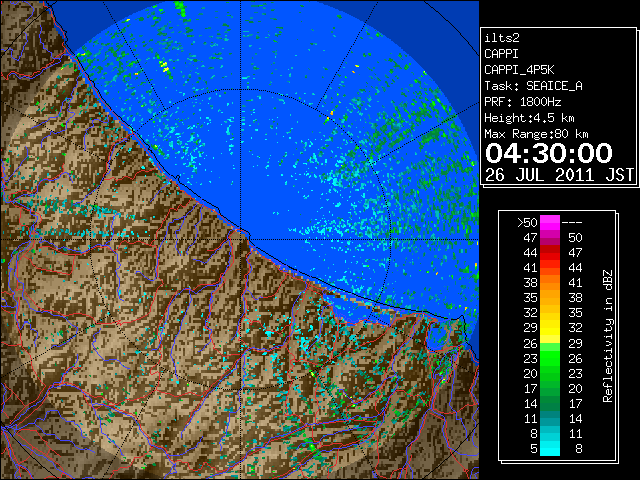Select the 'CAPPI_4P5K' product text
Viewport: 640px width, 480px height.
pyautogui.click(x=519, y=70)
